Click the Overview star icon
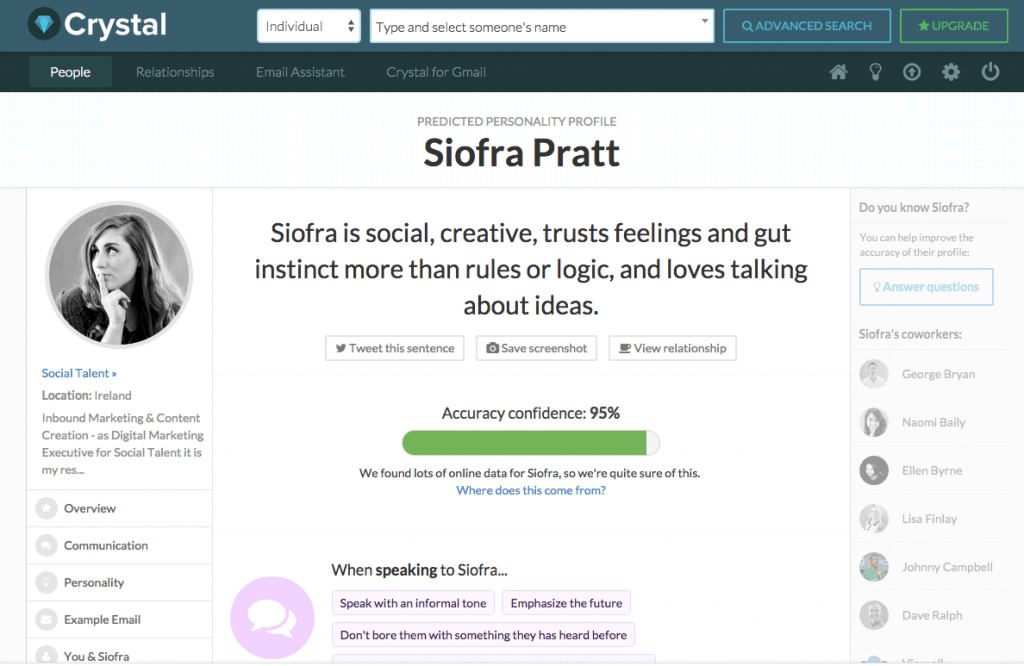Screen dimensions: 1024x666 point(46,508)
